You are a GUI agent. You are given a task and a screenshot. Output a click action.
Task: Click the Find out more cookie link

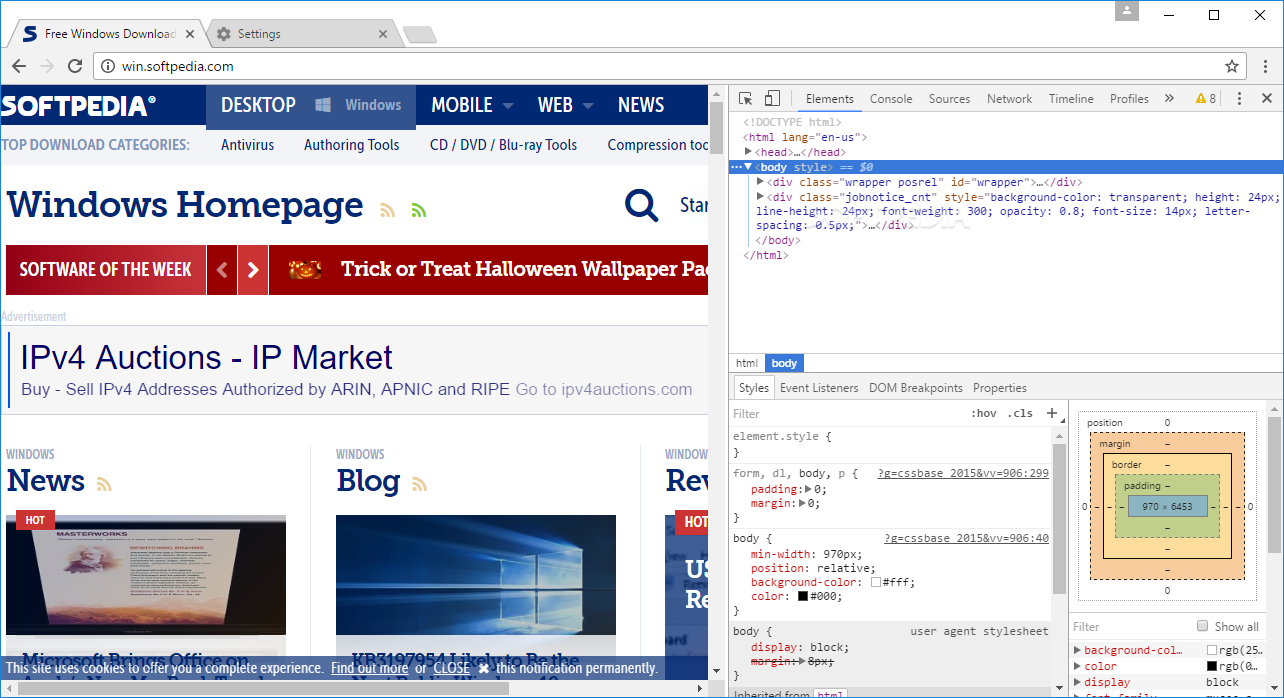[x=370, y=668]
